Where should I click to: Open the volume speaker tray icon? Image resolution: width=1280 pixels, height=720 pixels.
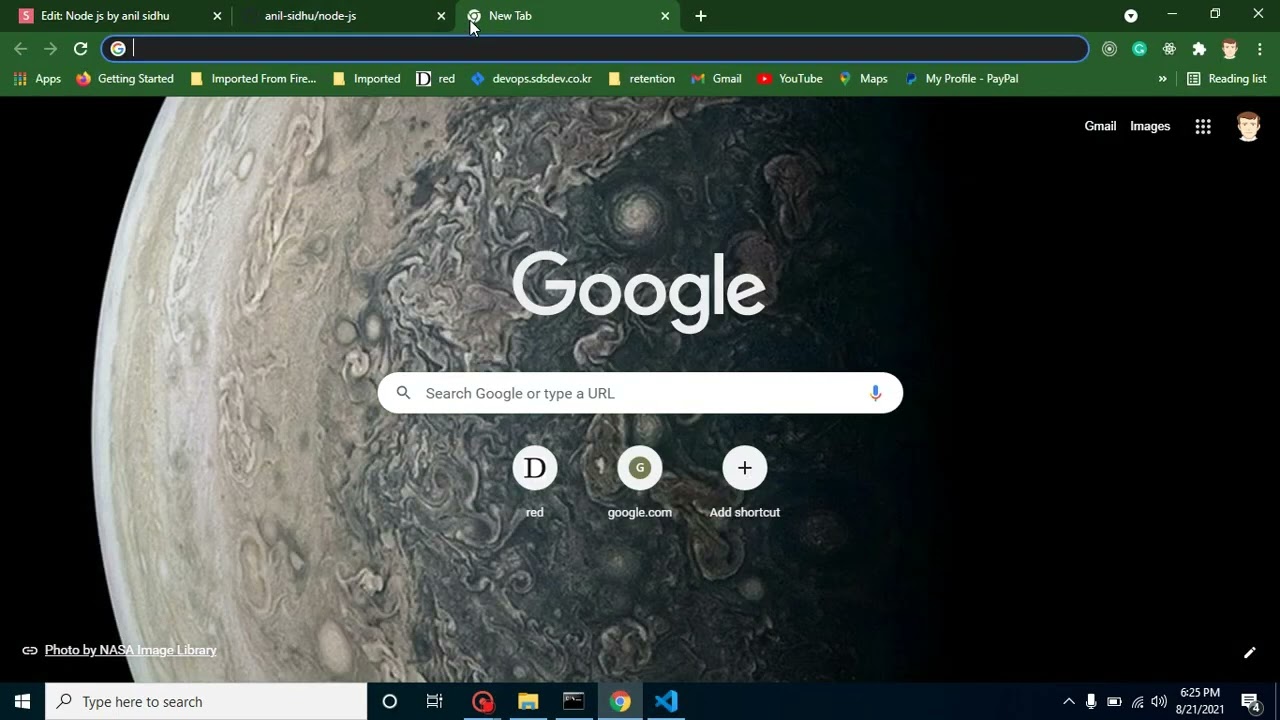coord(1159,702)
